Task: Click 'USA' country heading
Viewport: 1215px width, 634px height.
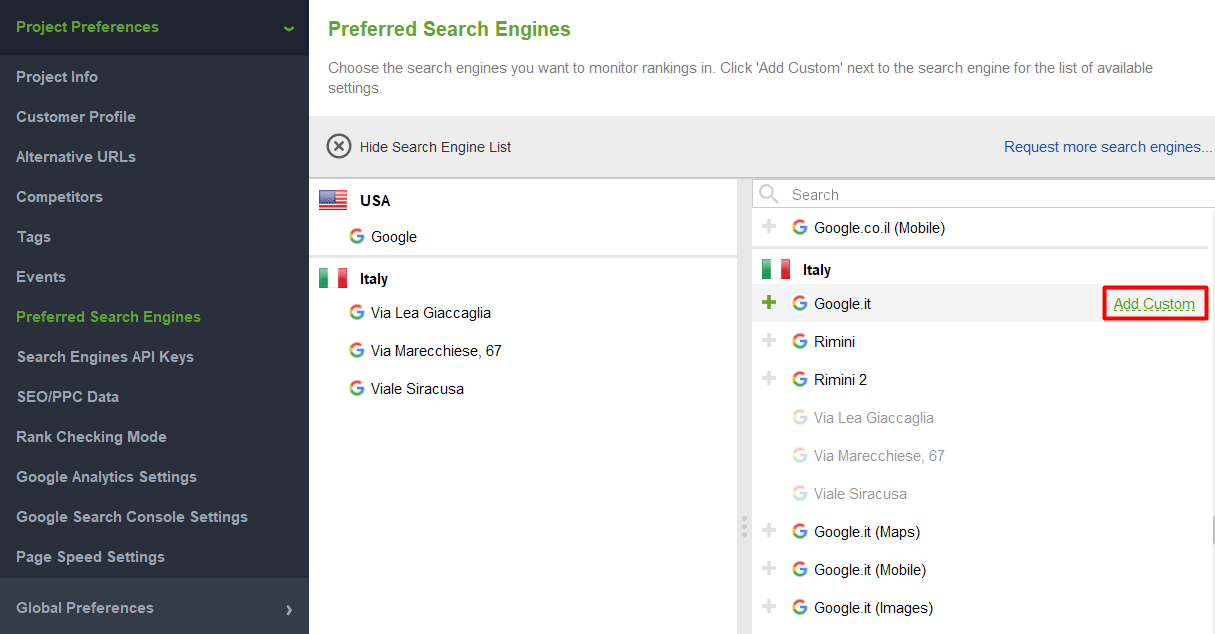Action: click(375, 201)
